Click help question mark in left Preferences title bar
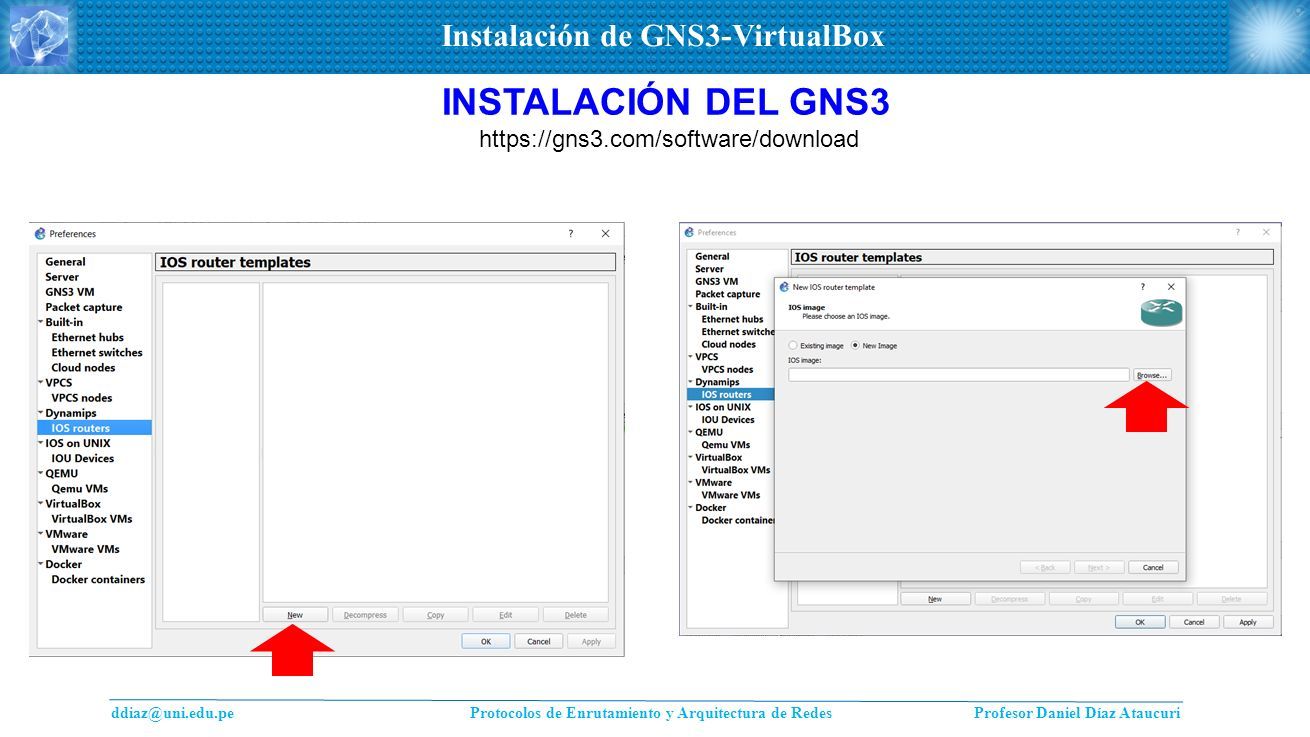 pos(571,234)
